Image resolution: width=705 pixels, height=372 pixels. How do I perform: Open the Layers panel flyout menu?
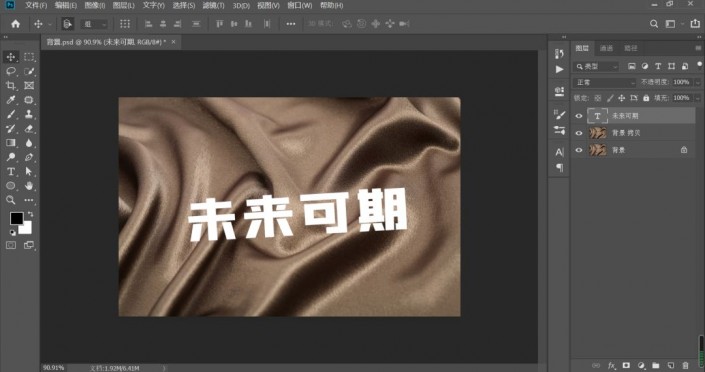(x=698, y=48)
